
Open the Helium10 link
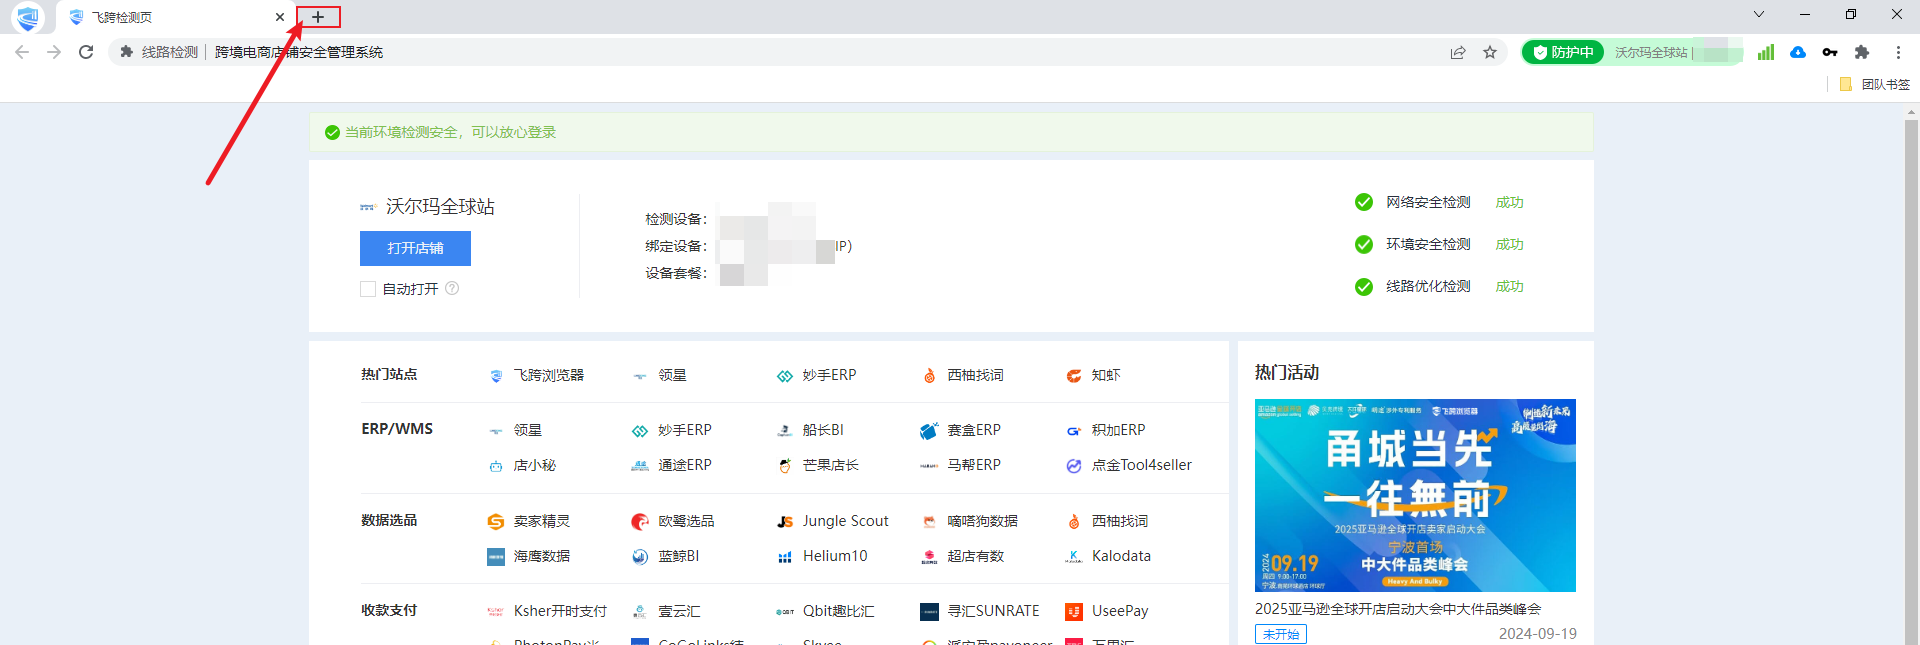pyautogui.click(x=834, y=556)
